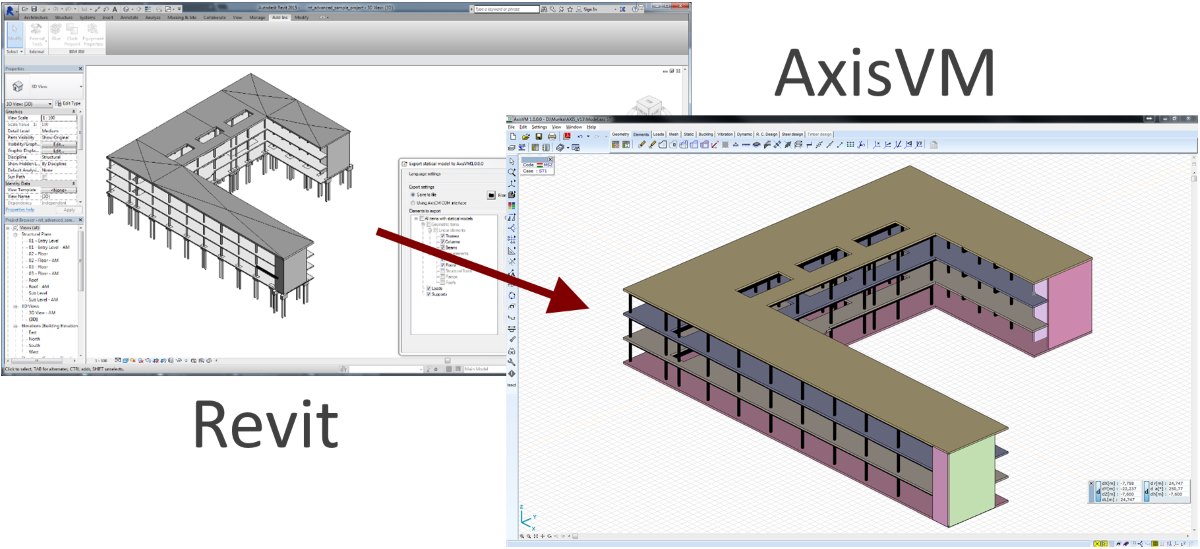Open file using AxisVM folder icon
This screenshot has width=1200, height=549.
[526, 137]
